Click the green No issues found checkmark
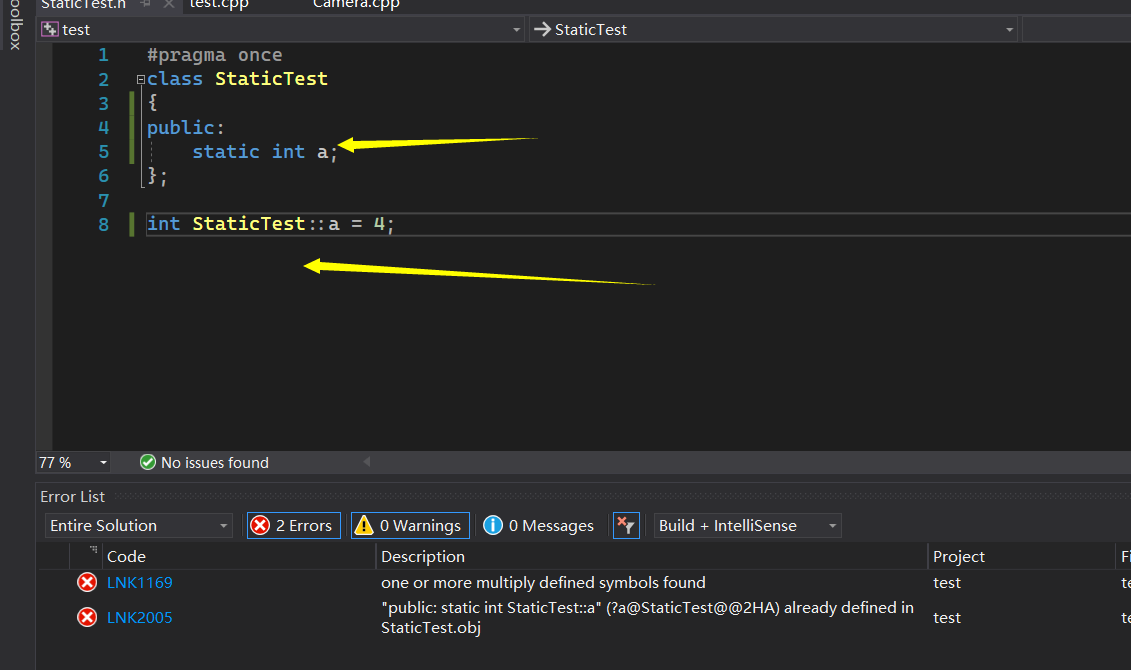The width and height of the screenshot is (1131, 670). tap(148, 463)
